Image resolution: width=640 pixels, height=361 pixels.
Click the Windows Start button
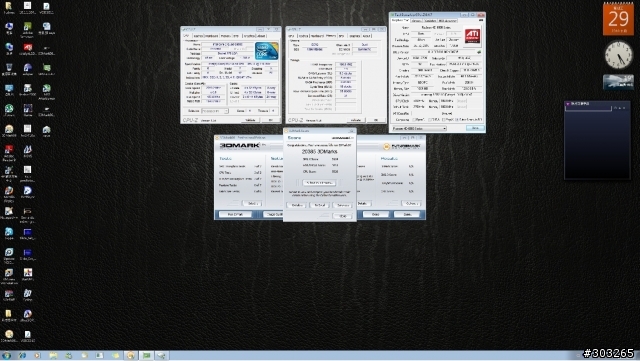pos(6,356)
